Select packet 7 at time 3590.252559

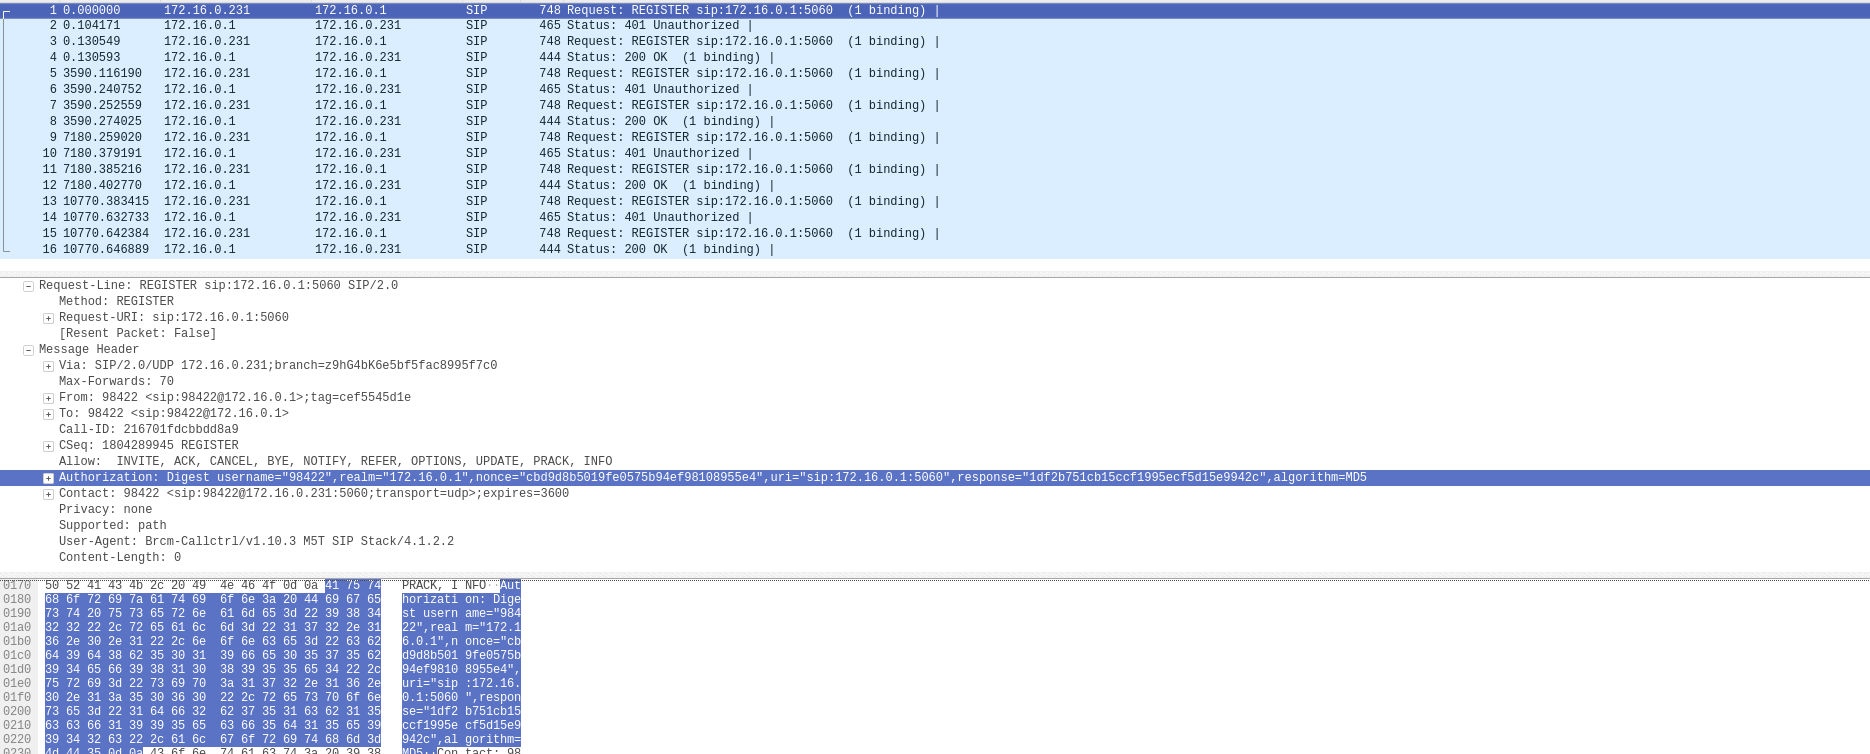click(x=935, y=106)
